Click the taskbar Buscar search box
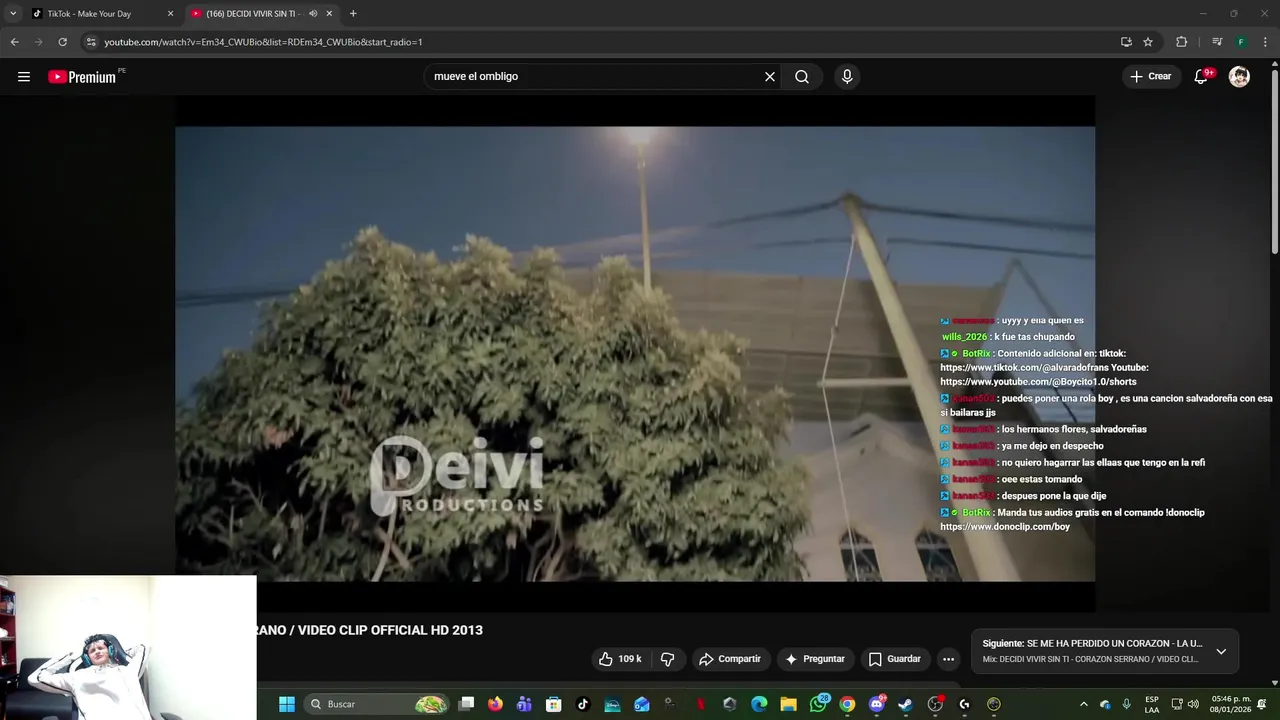The width and height of the screenshot is (1280, 720). click(x=377, y=704)
